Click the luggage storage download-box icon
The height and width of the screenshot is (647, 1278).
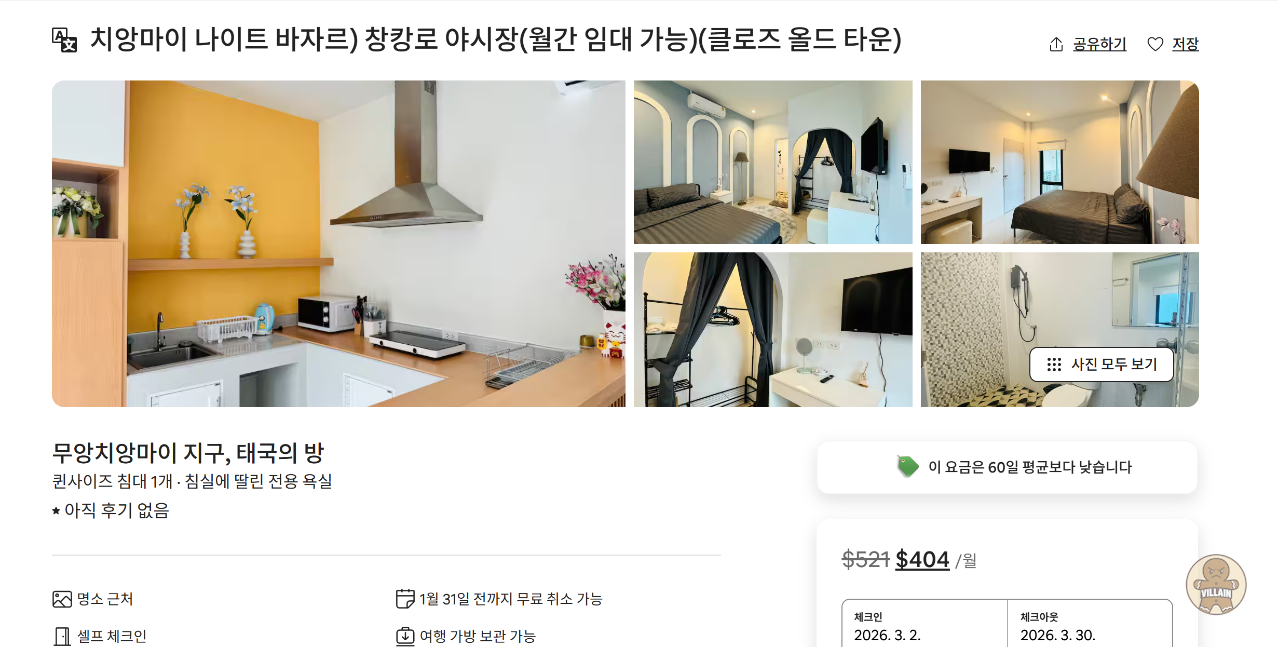coord(405,636)
